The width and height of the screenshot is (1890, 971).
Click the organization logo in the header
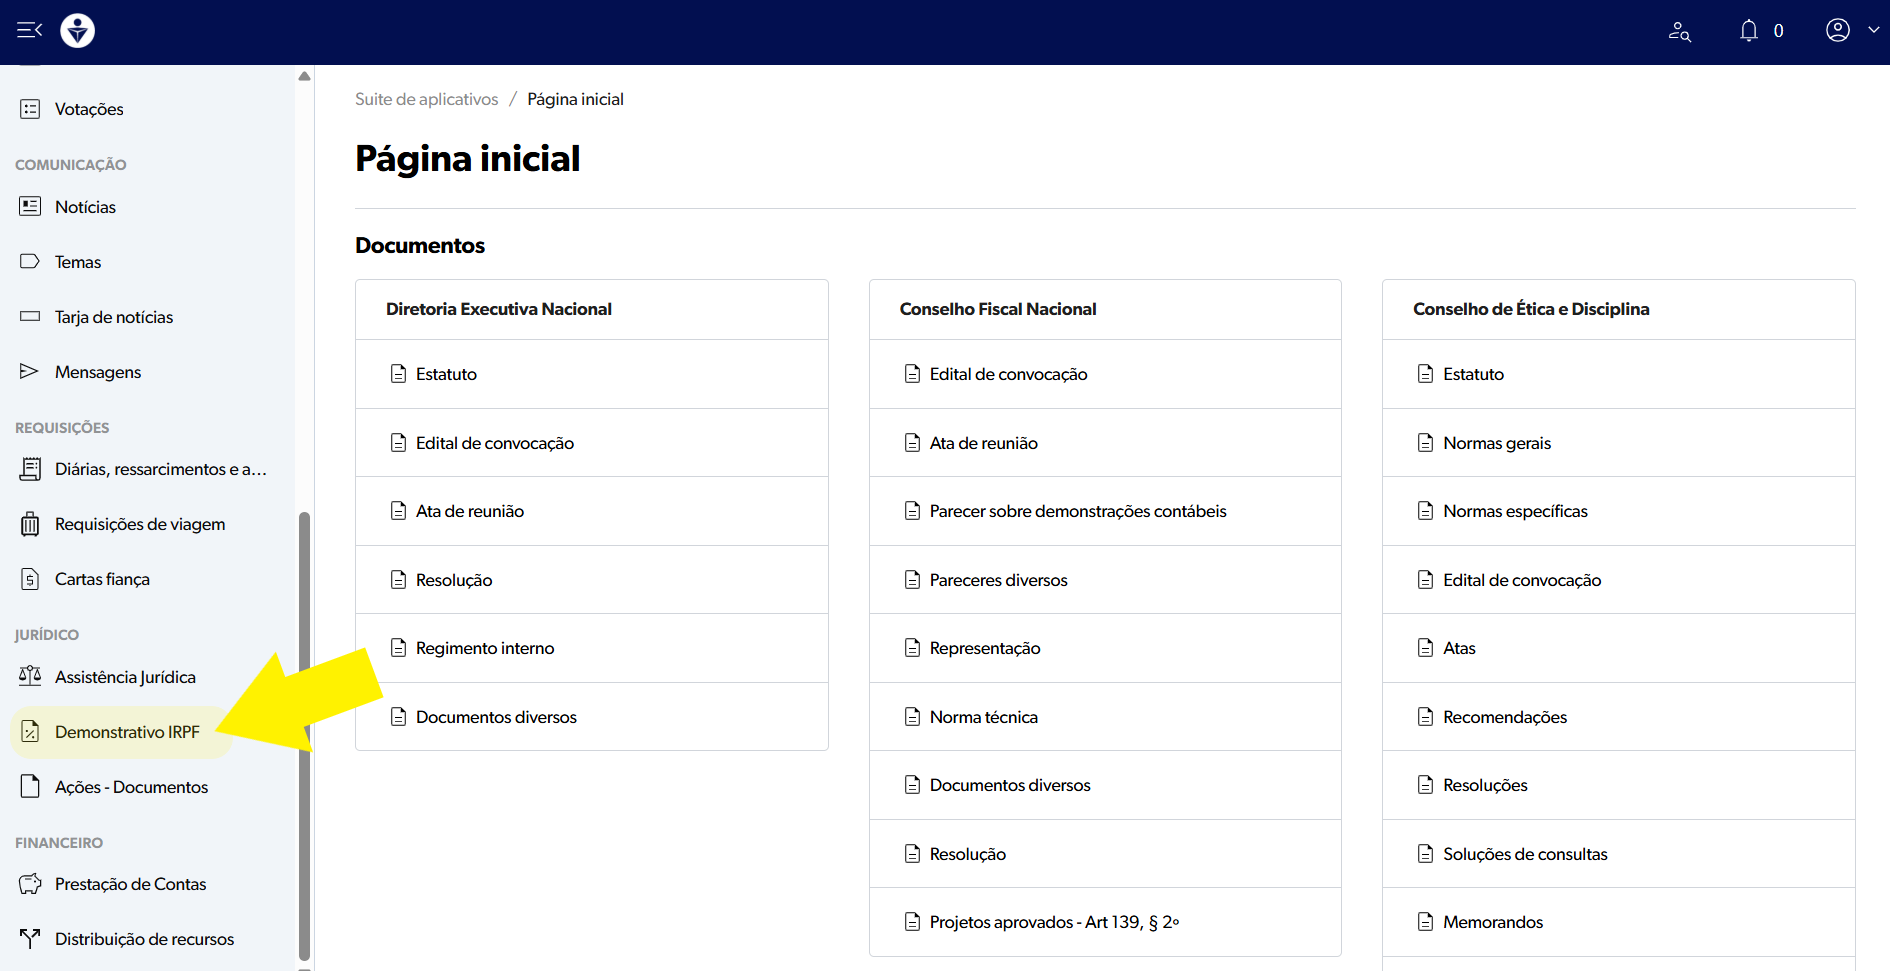78,31
